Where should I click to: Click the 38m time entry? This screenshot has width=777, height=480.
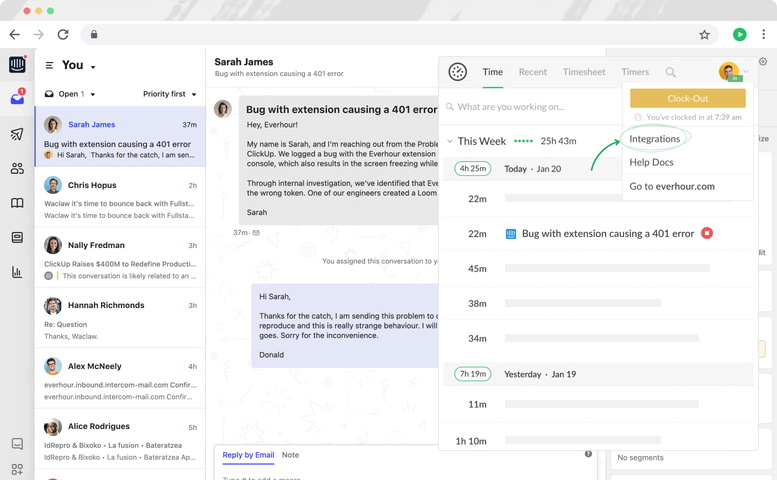point(598,303)
